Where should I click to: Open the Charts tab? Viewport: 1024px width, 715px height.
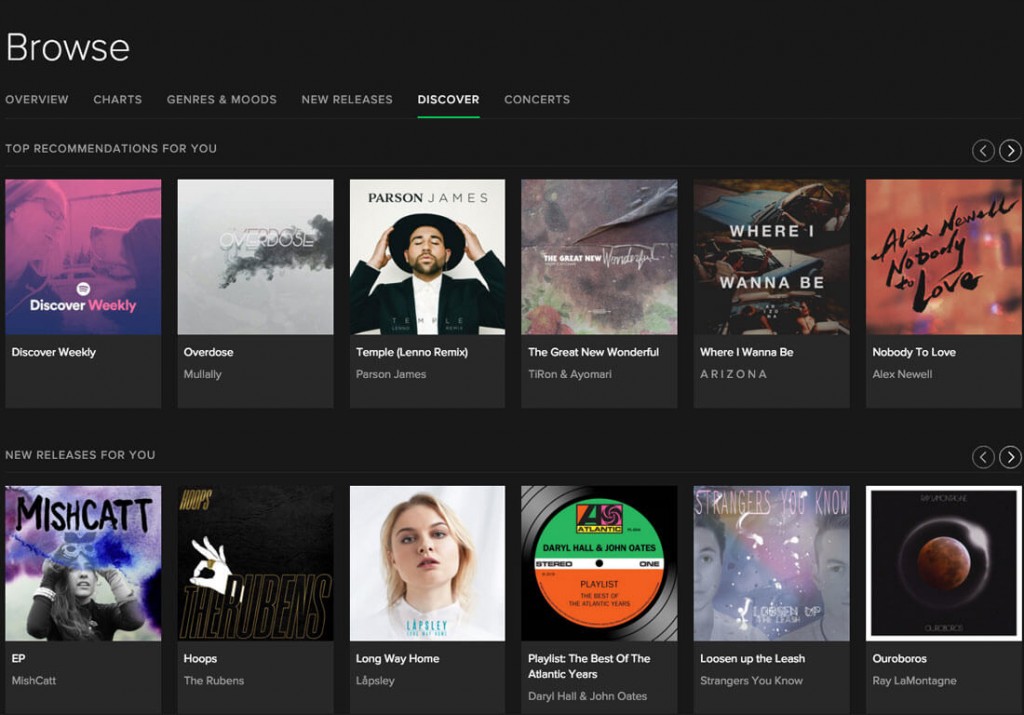(118, 99)
